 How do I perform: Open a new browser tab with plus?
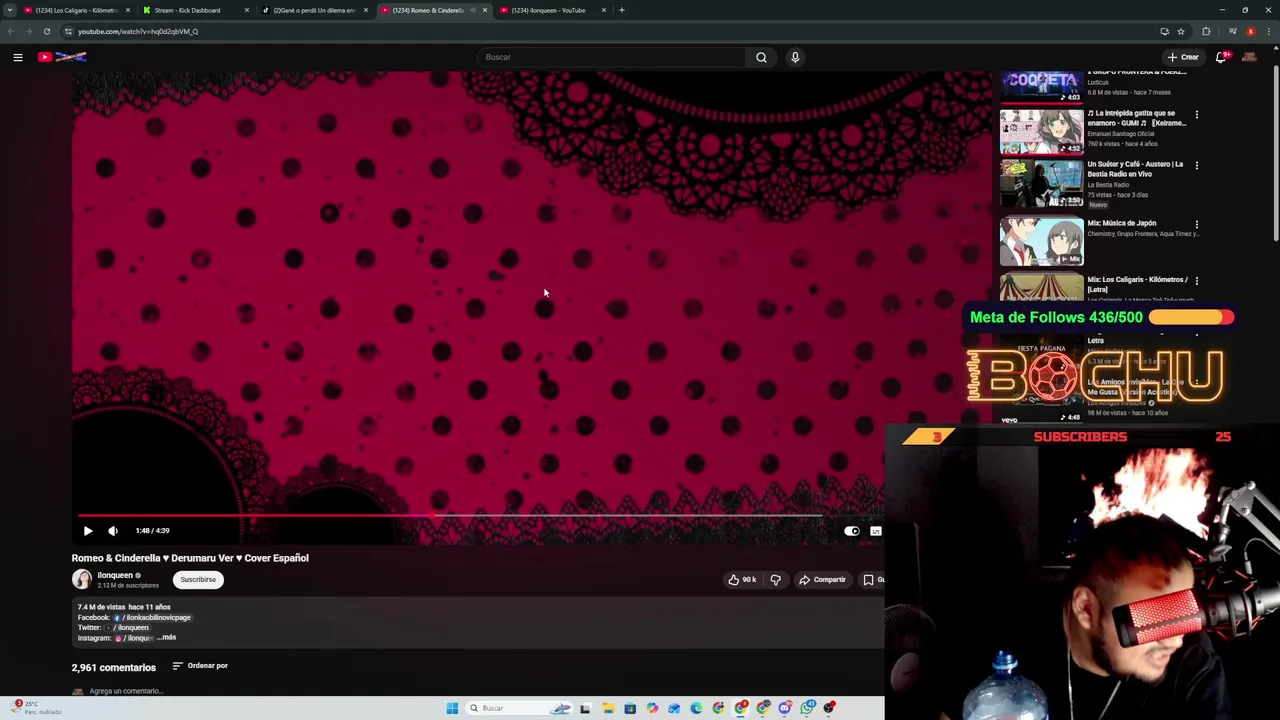coord(622,10)
